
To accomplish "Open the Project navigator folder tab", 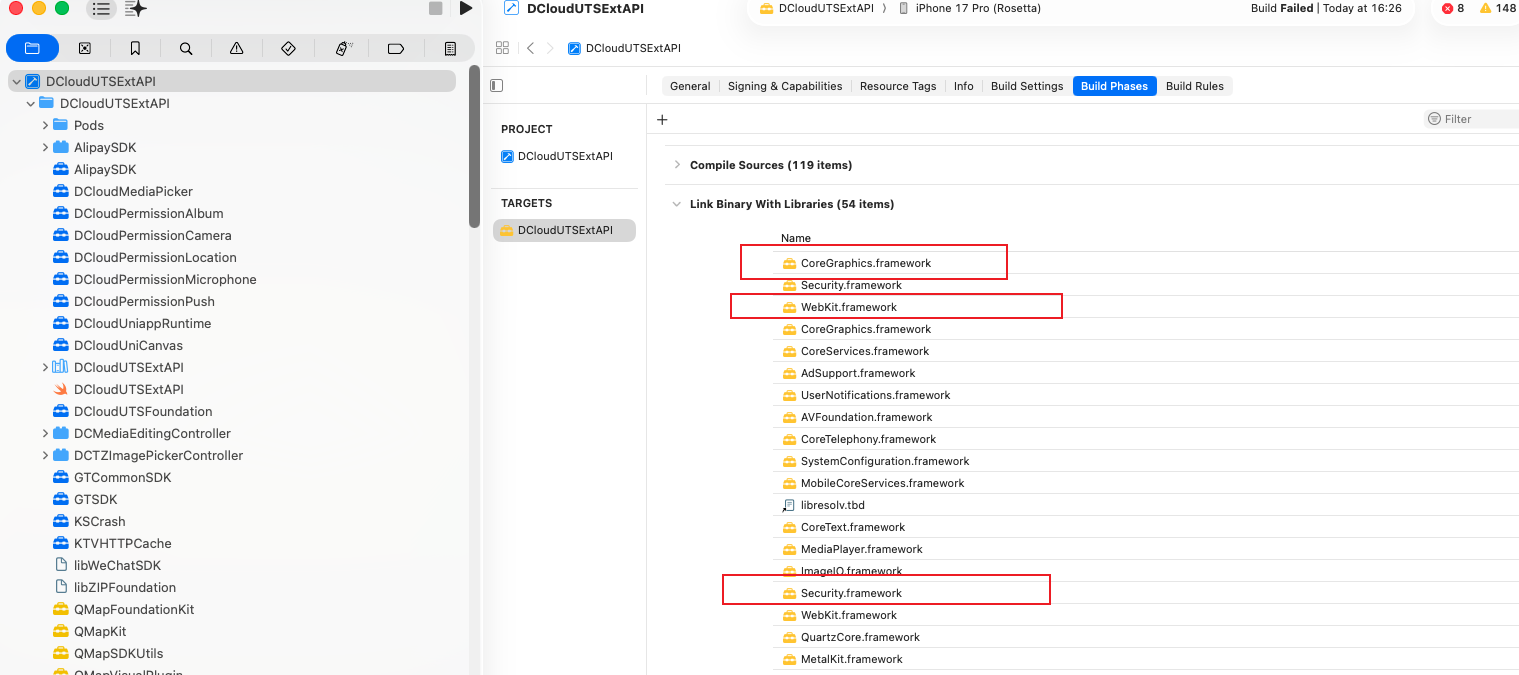I will (32, 48).
